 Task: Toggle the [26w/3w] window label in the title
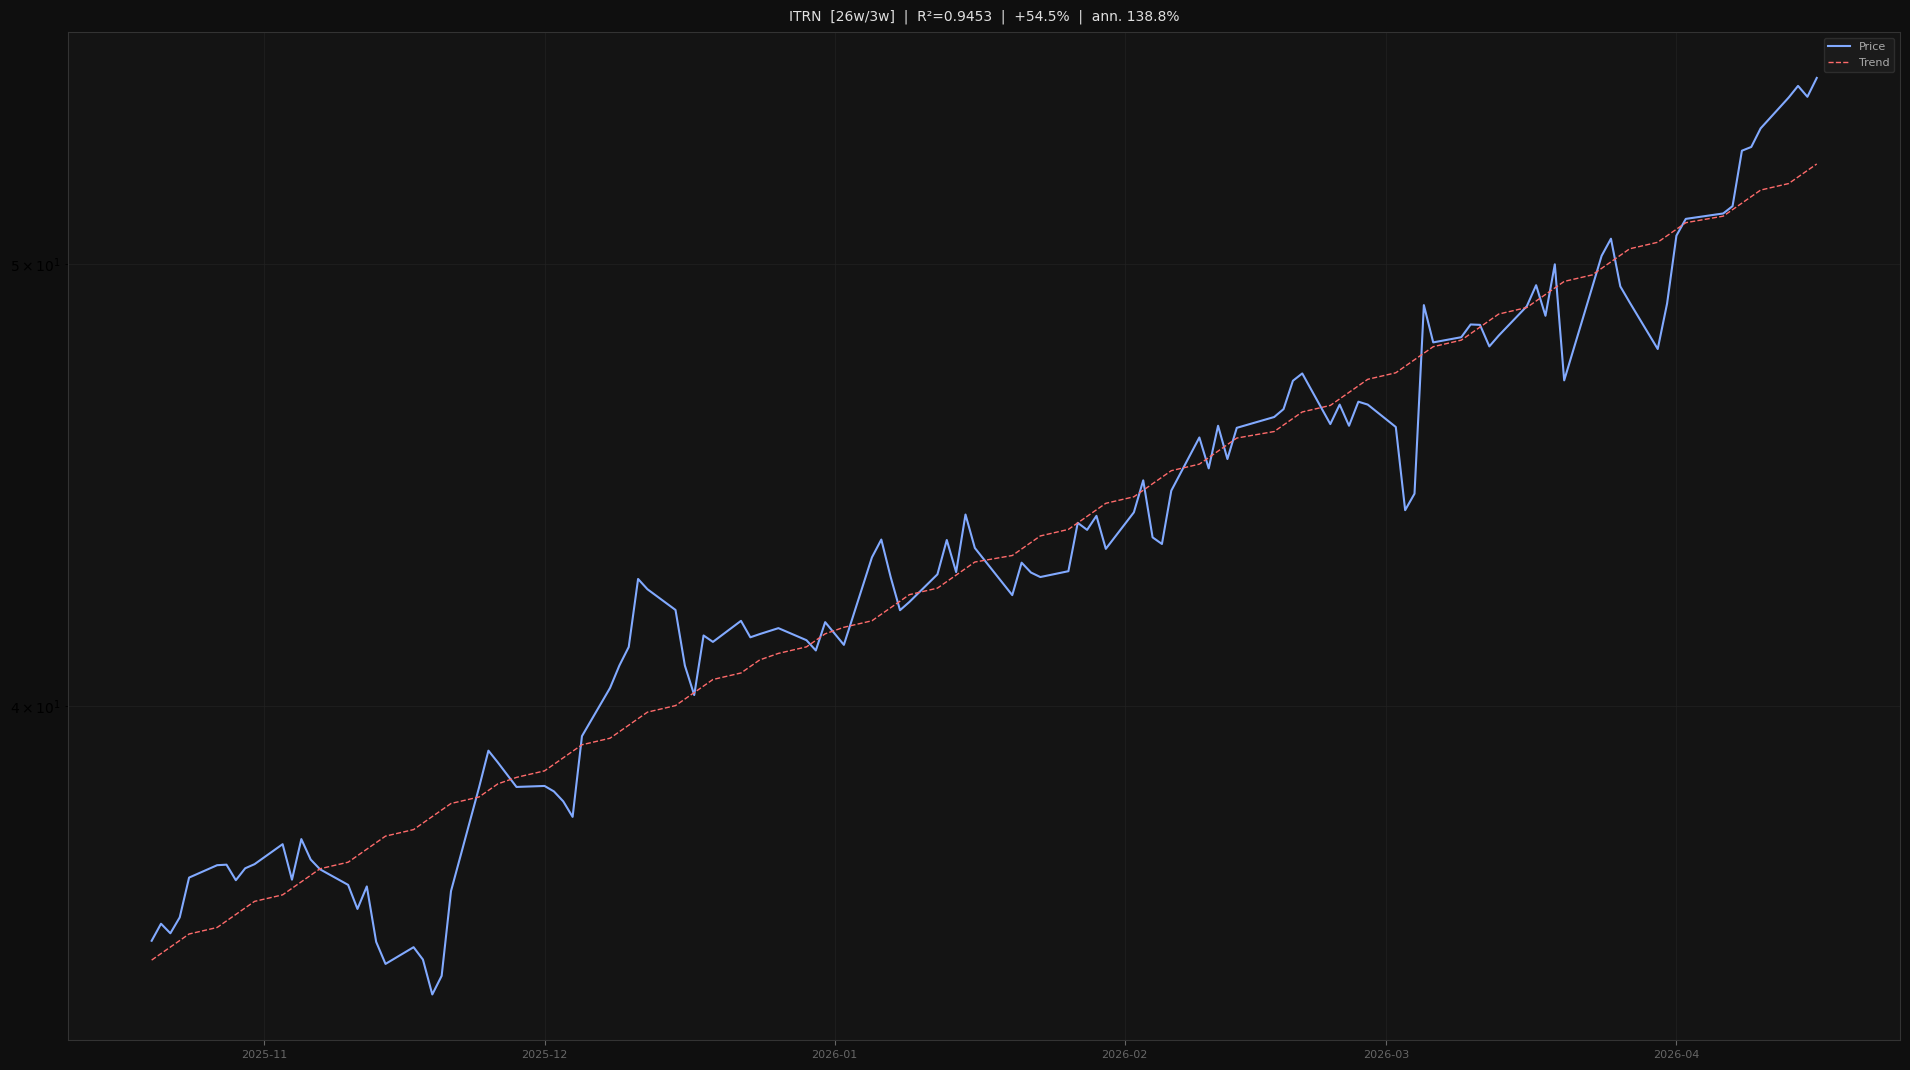(x=862, y=16)
